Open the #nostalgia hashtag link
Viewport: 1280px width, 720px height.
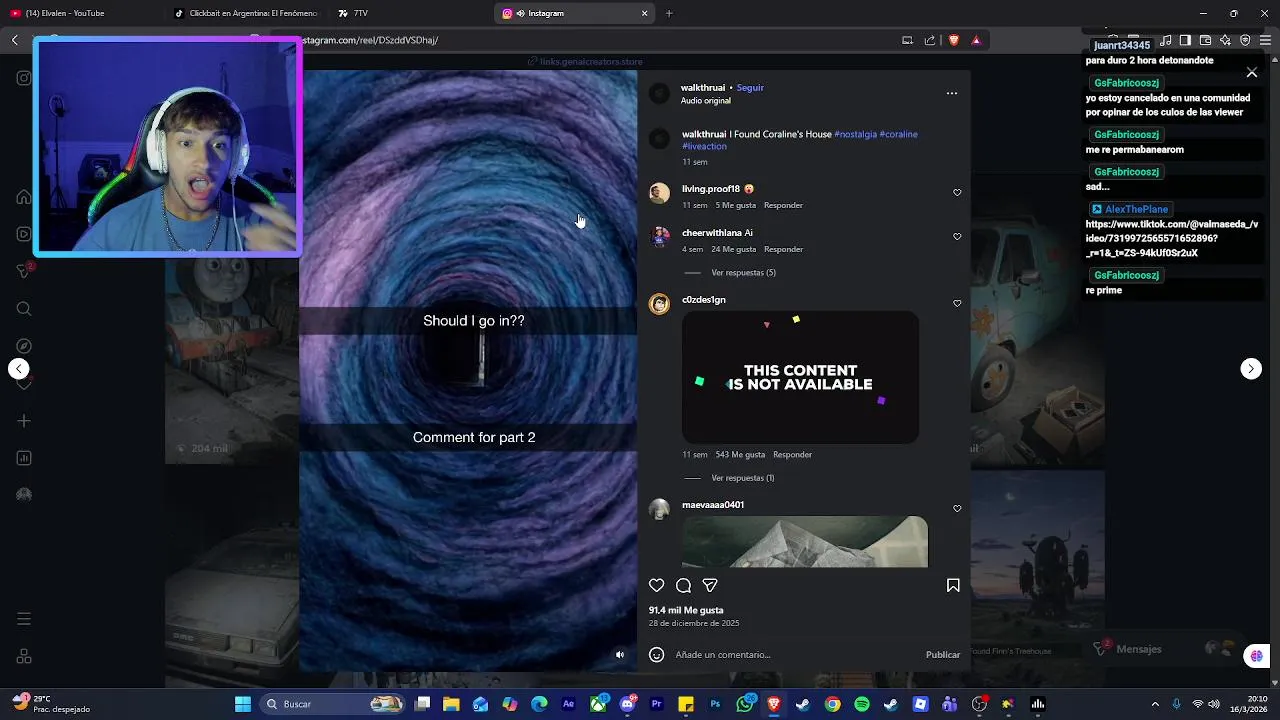coord(855,134)
